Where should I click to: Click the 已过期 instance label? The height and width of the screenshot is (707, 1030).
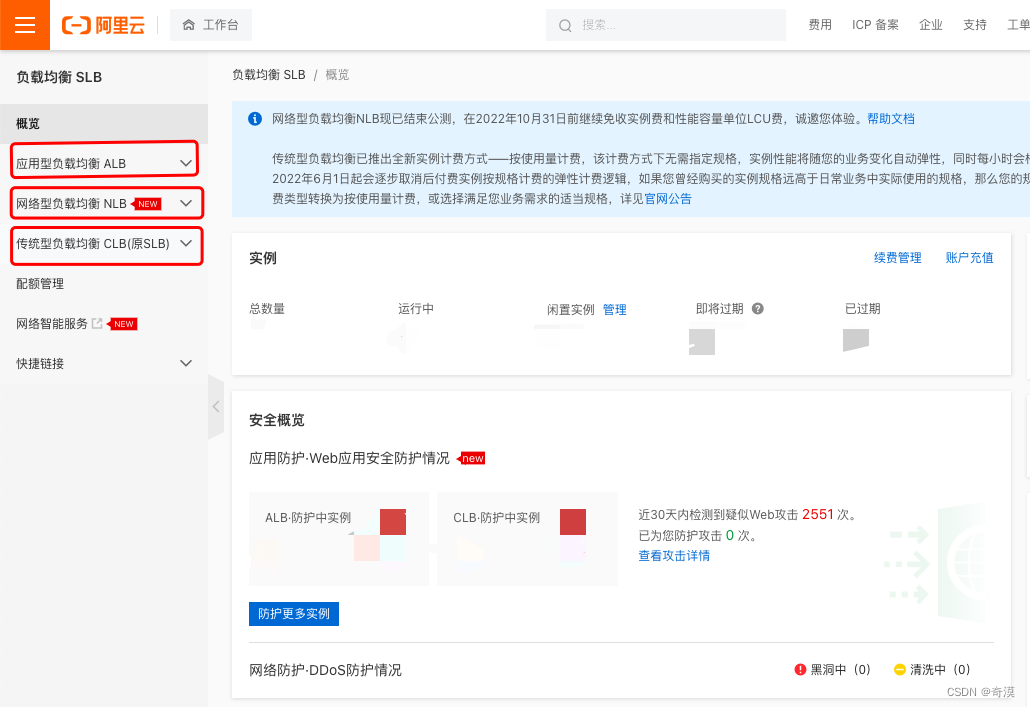tap(862, 309)
